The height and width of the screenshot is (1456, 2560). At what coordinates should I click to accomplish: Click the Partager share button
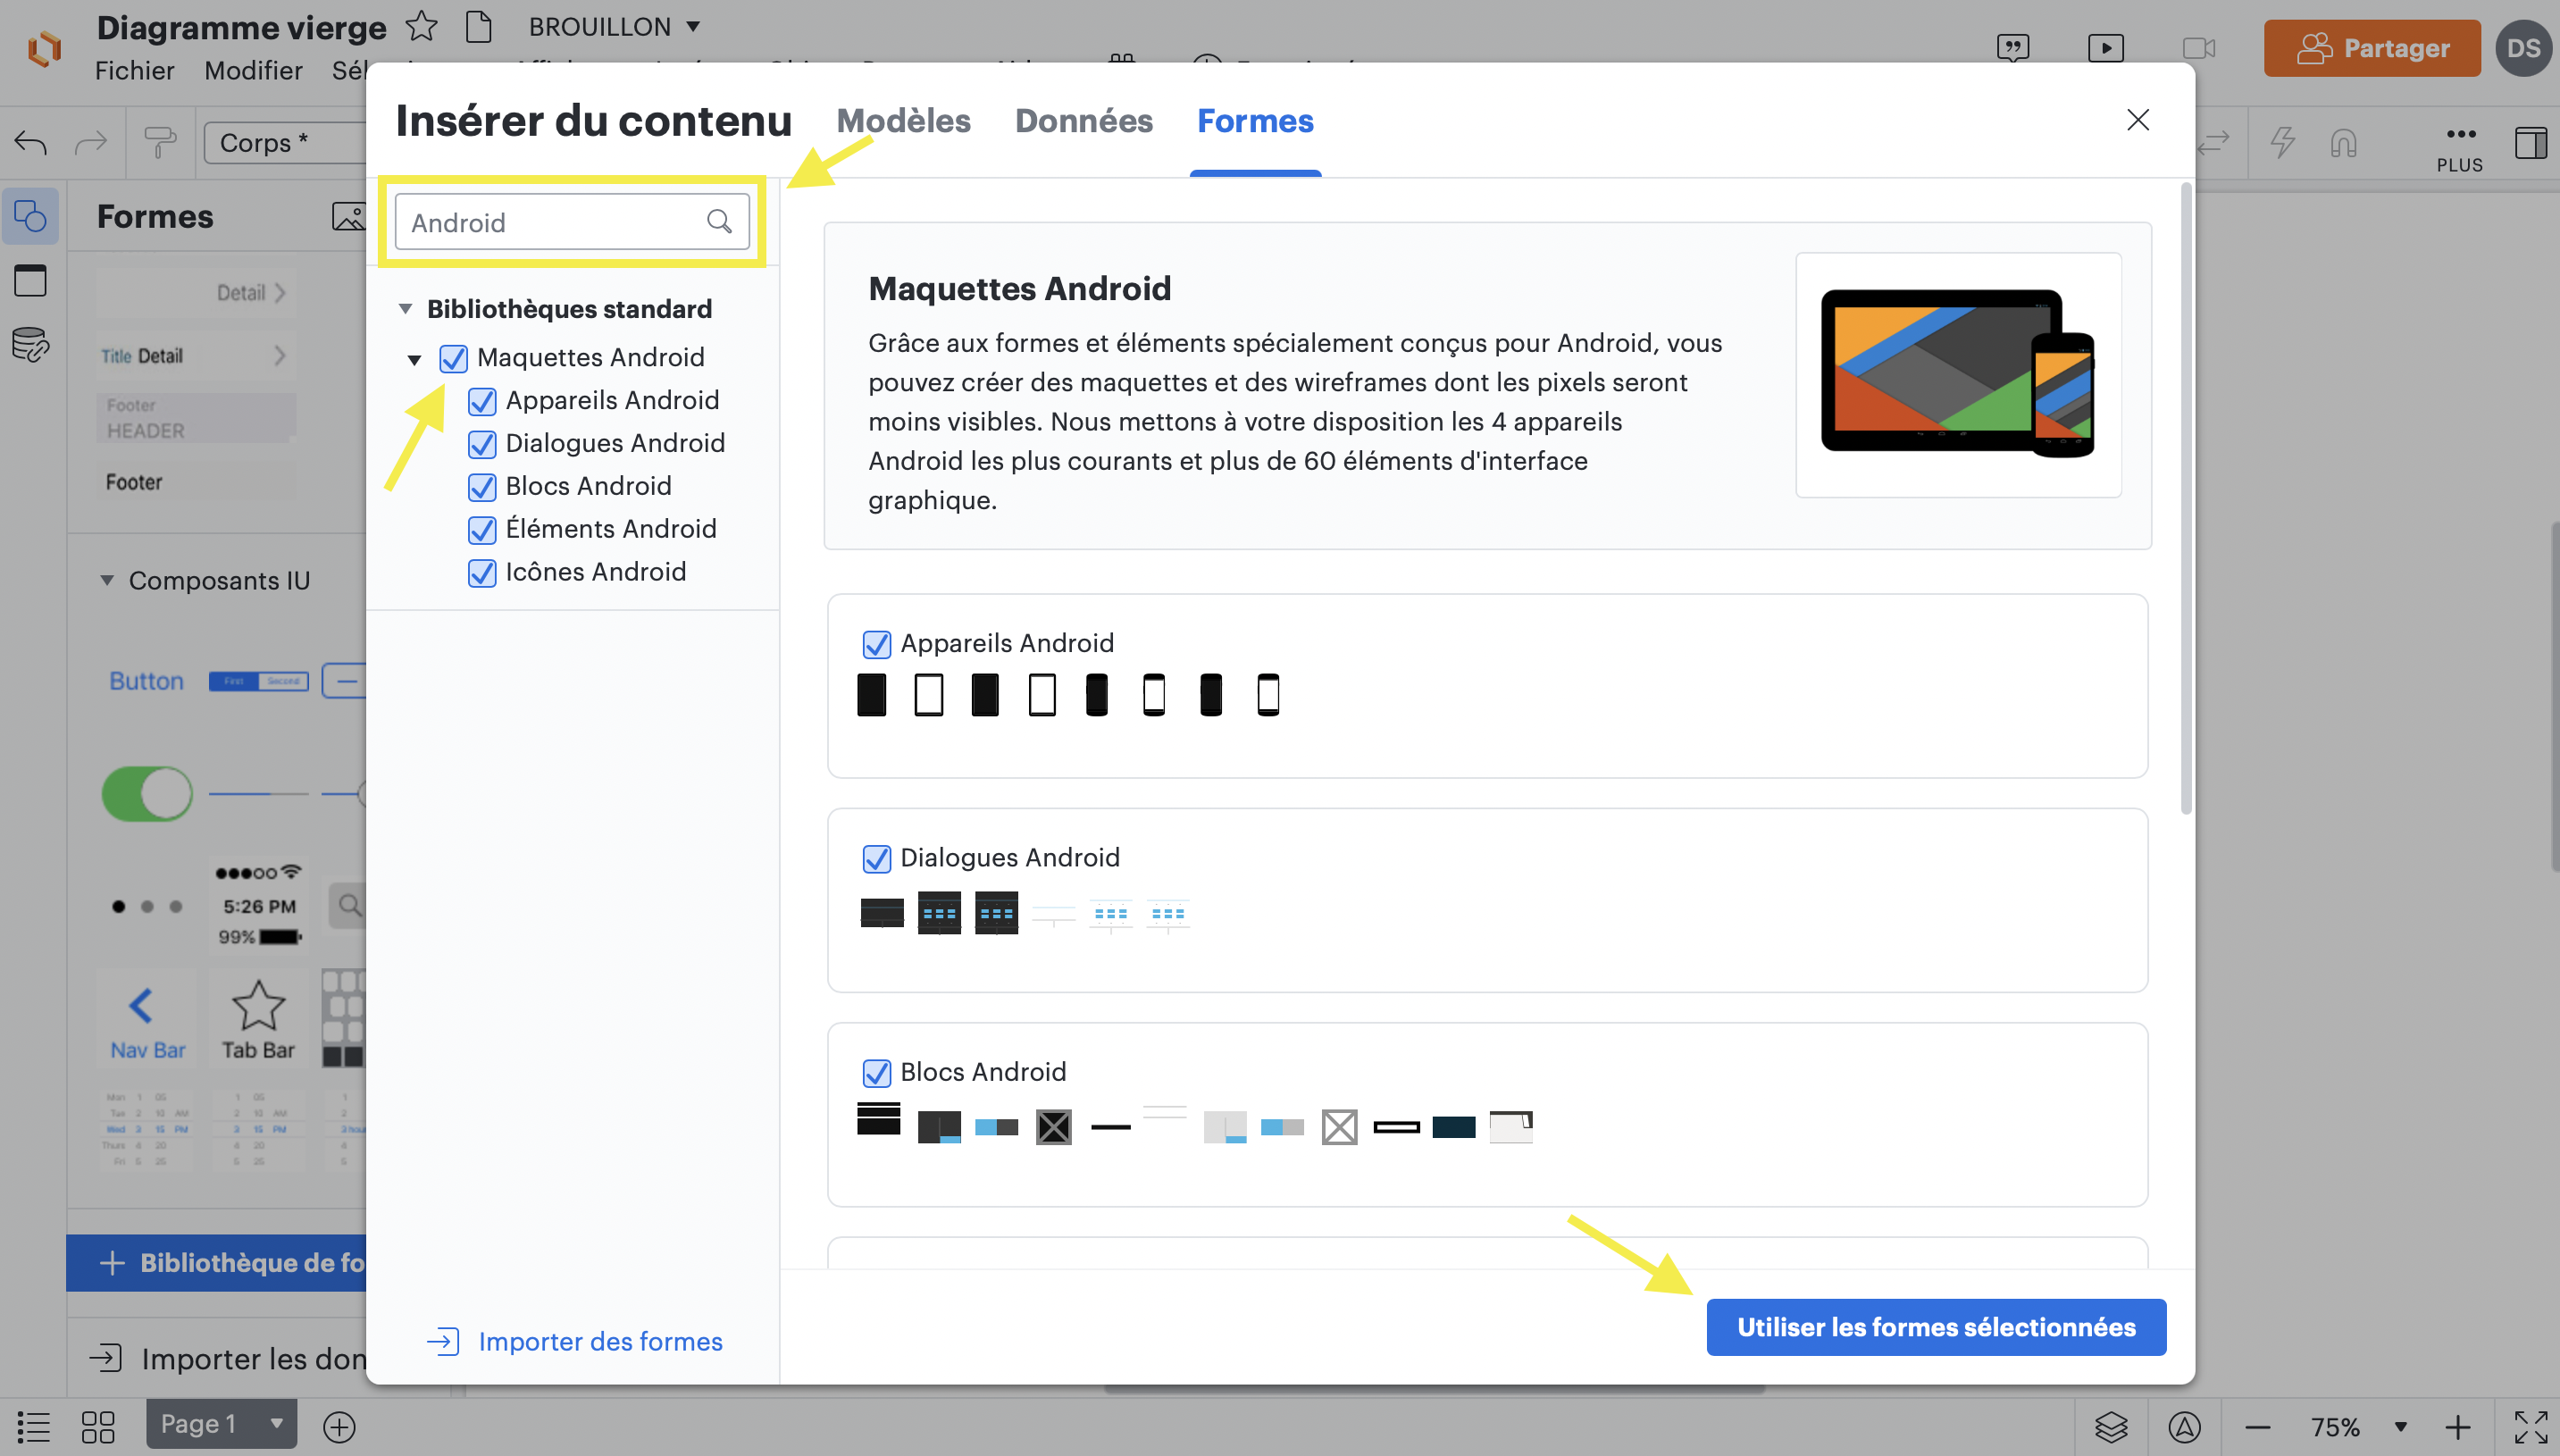(x=2372, y=48)
